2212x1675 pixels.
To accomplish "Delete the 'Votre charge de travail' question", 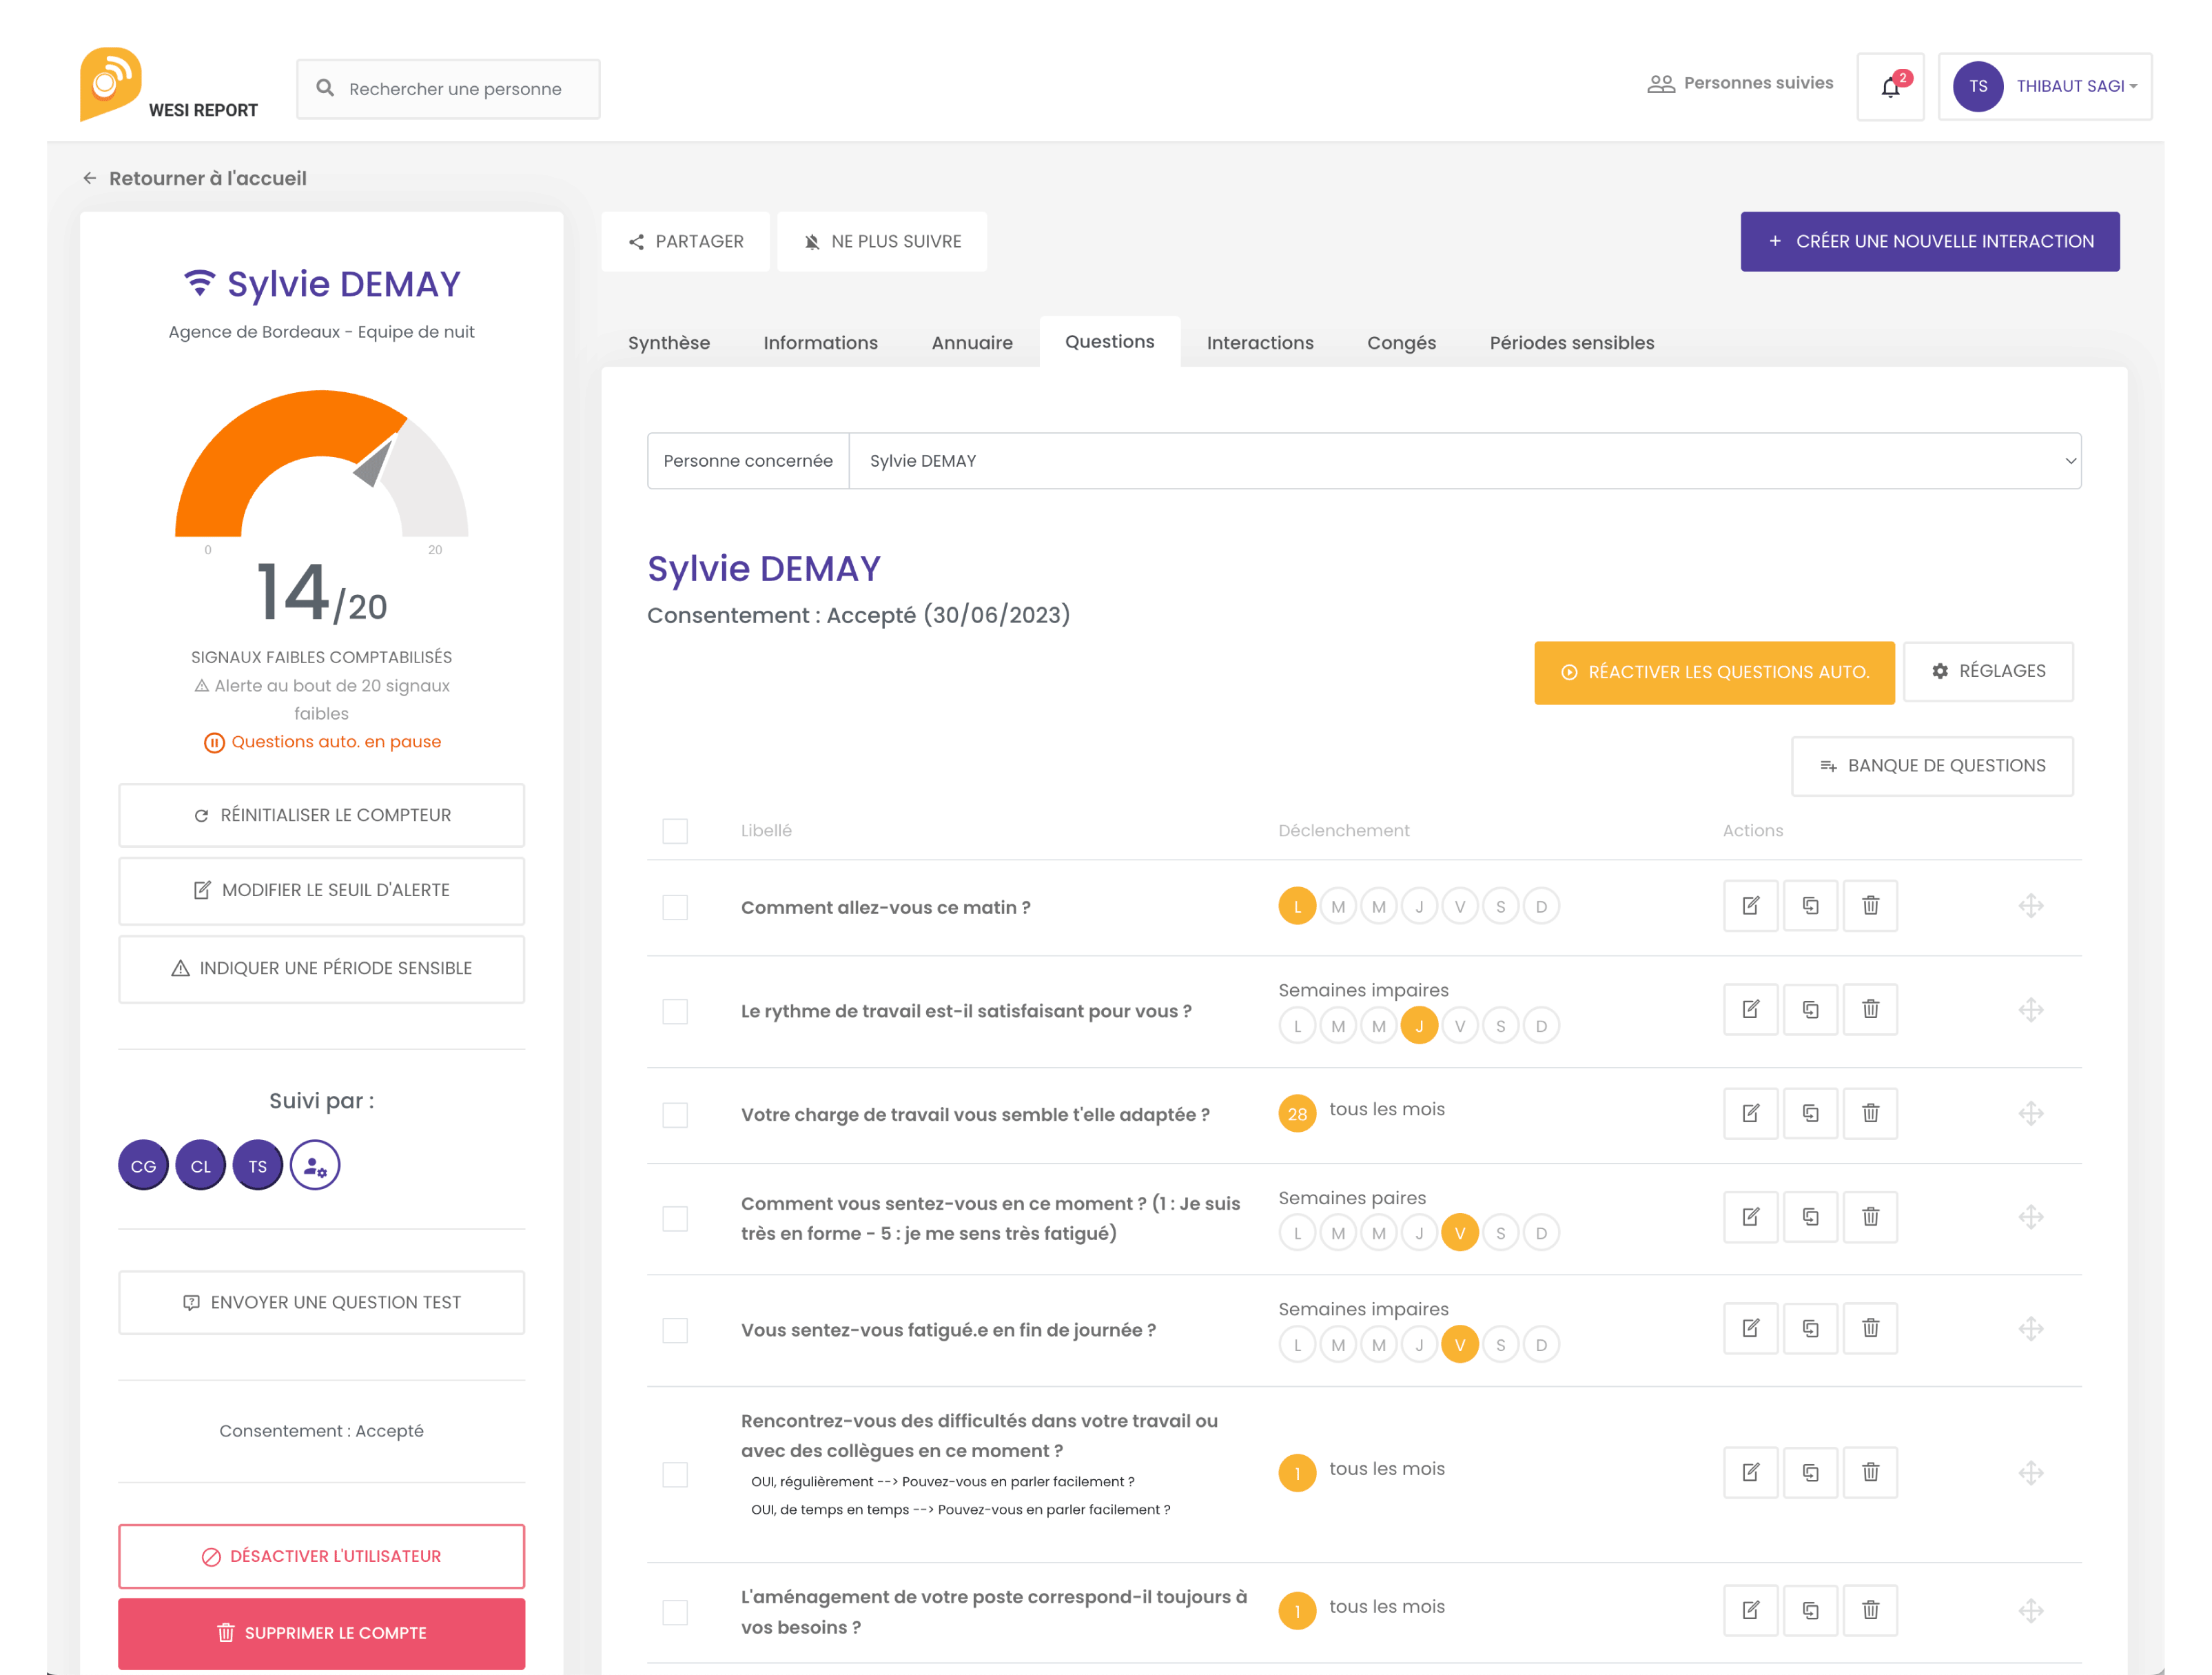I will 1870,1113.
